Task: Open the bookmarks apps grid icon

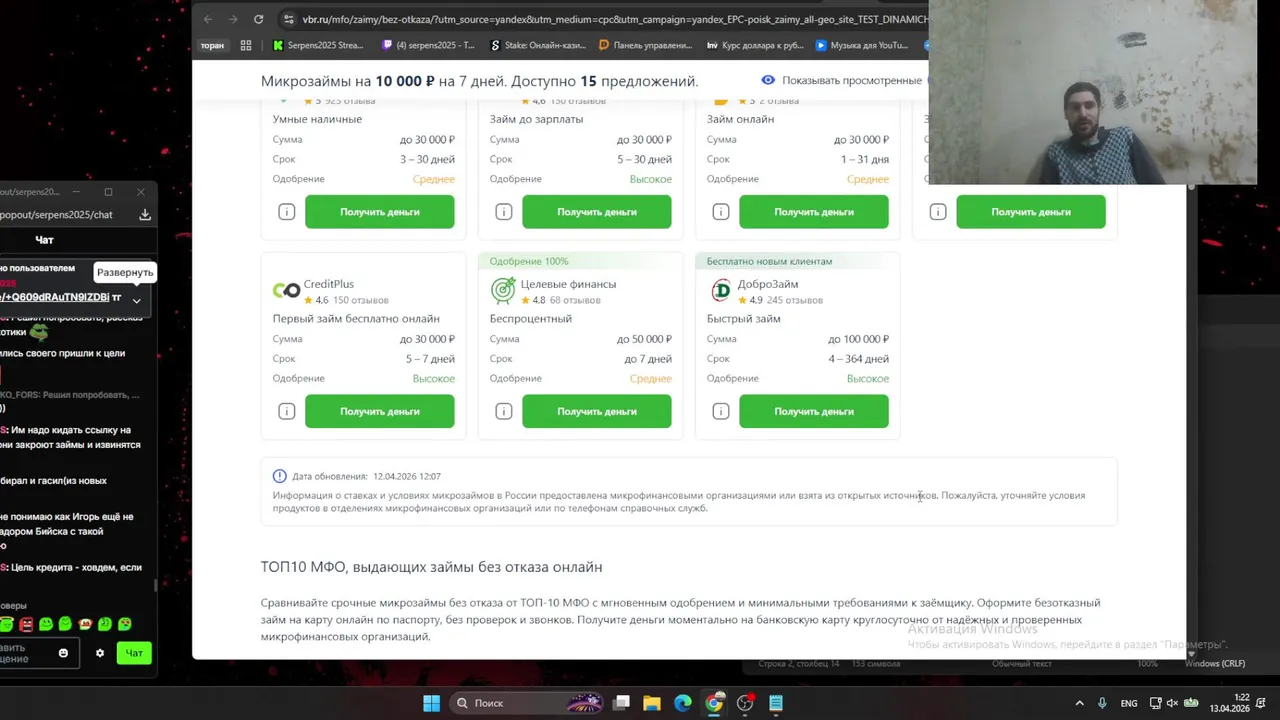Action: click(246, 45)
